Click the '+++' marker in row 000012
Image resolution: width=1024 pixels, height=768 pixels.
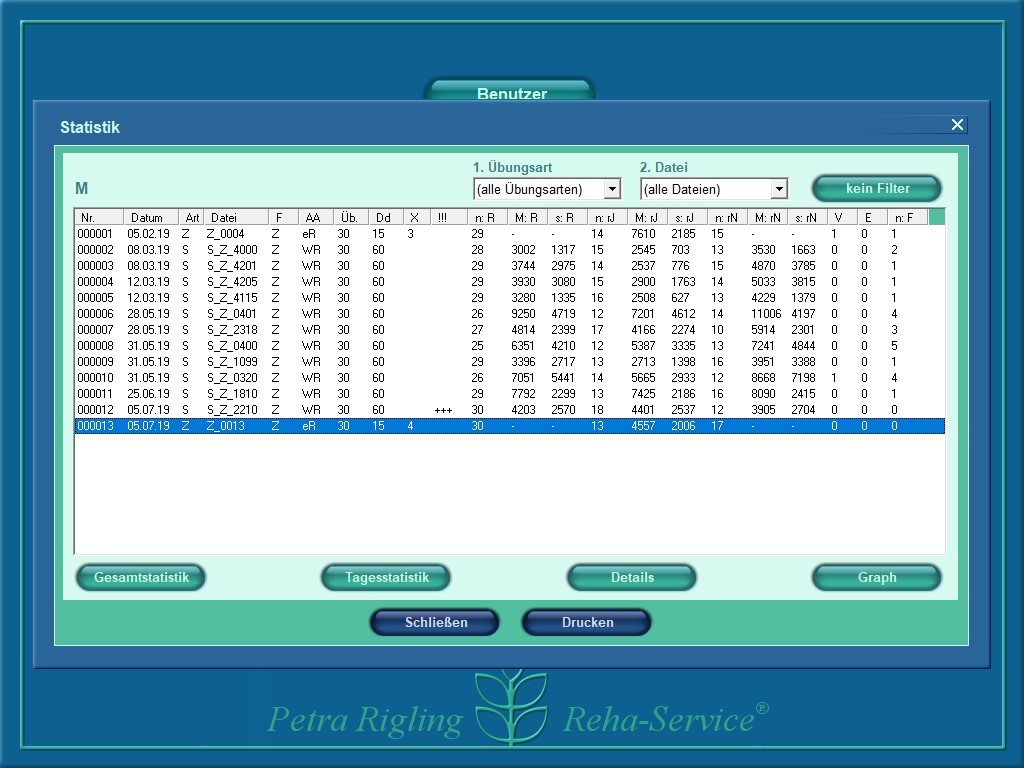443,410
